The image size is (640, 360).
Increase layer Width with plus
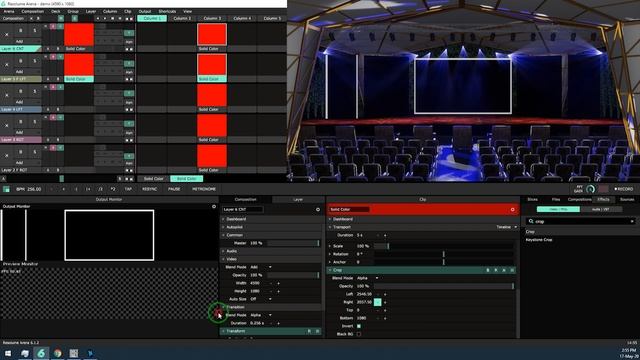[279, 283]
